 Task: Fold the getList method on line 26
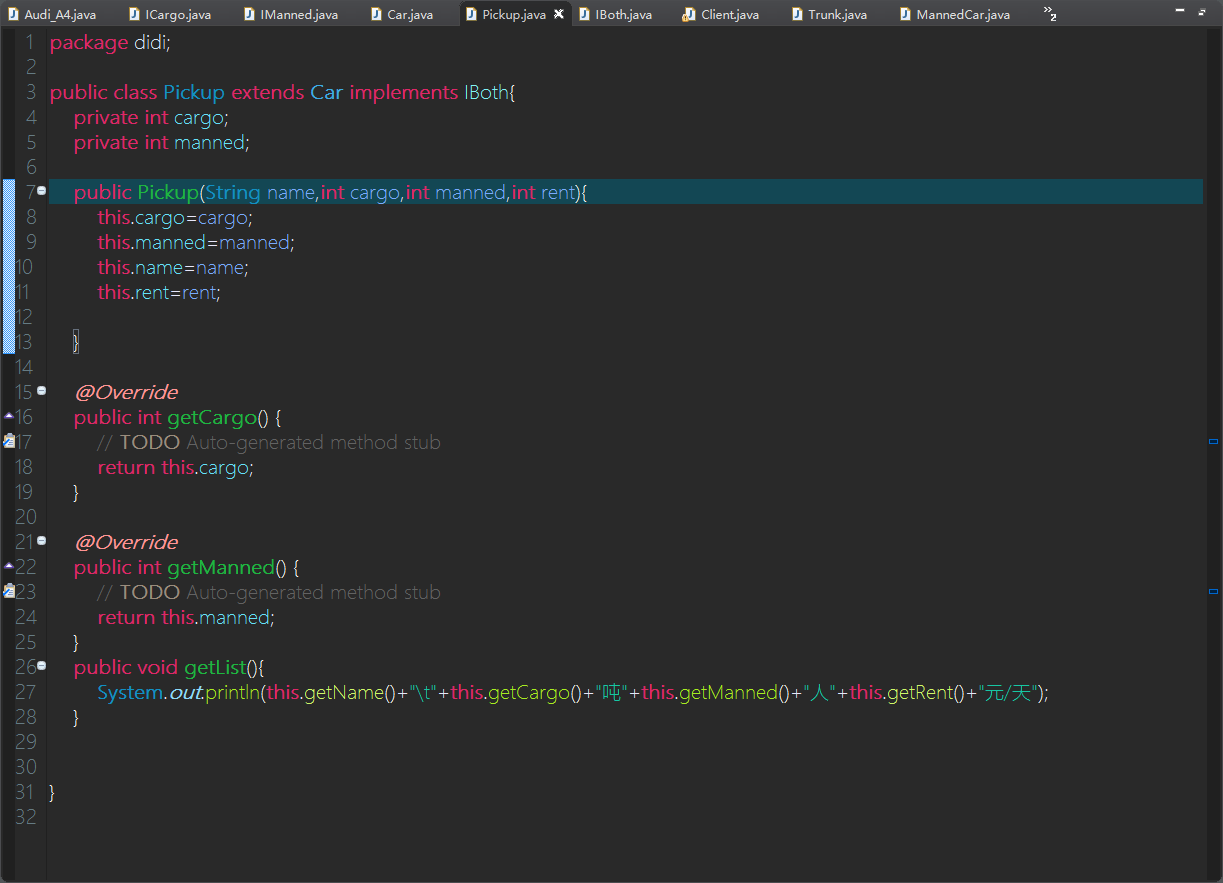[x=42, y=666]
